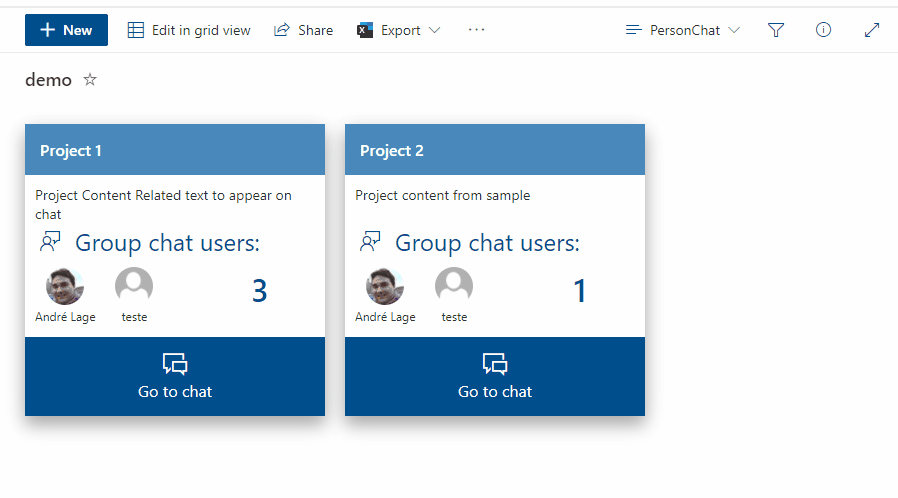This screenshot has width=898, height=498.
Task: Select the Project 1 card header
Action: 175,150
